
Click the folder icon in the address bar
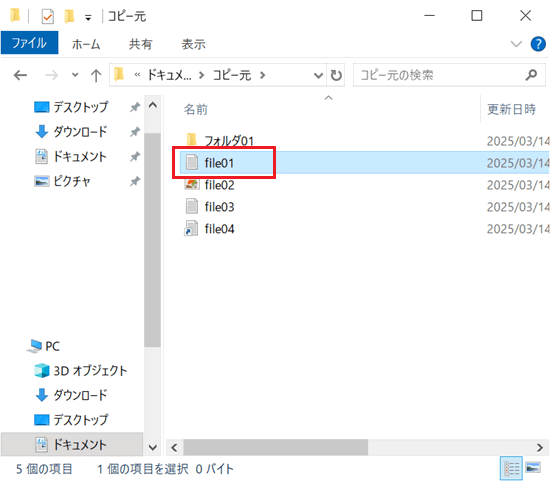[x=119, y=74]
